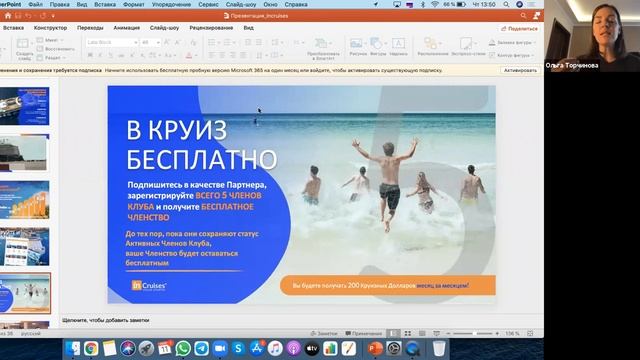Screen dimensions: 640x360
Task: Switch to the Переходы ribbon tab
Action: [x=90, y=28]
